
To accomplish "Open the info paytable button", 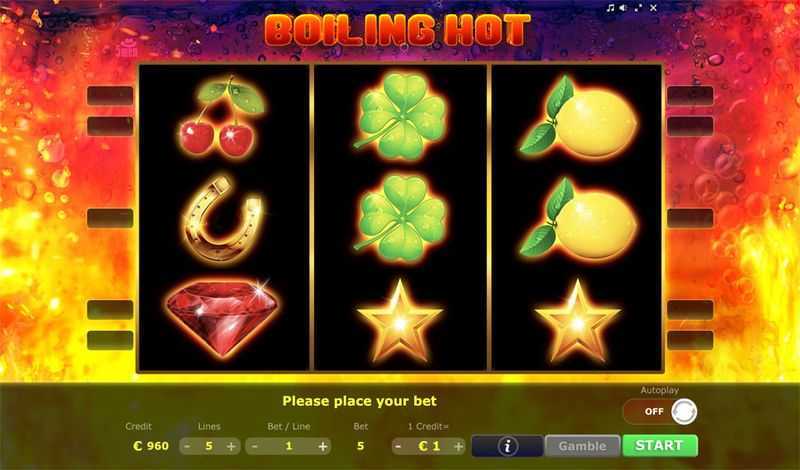I will coord(507,446).
